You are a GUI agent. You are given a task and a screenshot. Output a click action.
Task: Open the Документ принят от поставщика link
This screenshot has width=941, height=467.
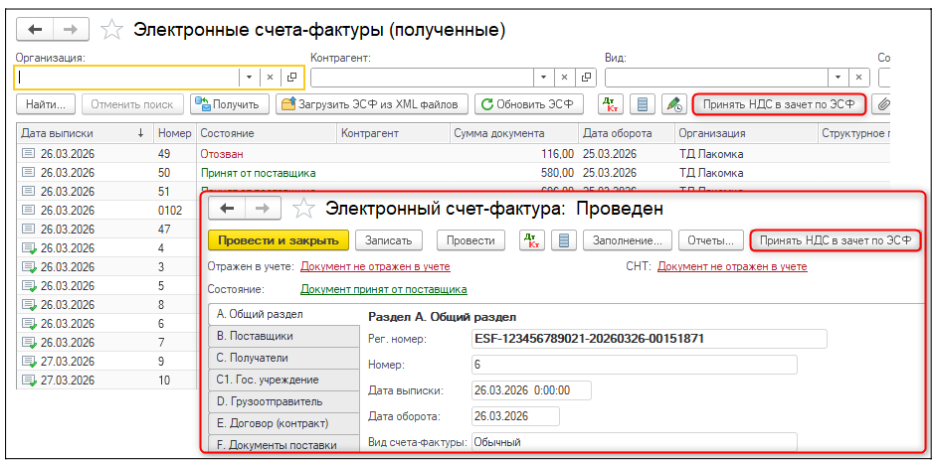click(x=383, y=290)
